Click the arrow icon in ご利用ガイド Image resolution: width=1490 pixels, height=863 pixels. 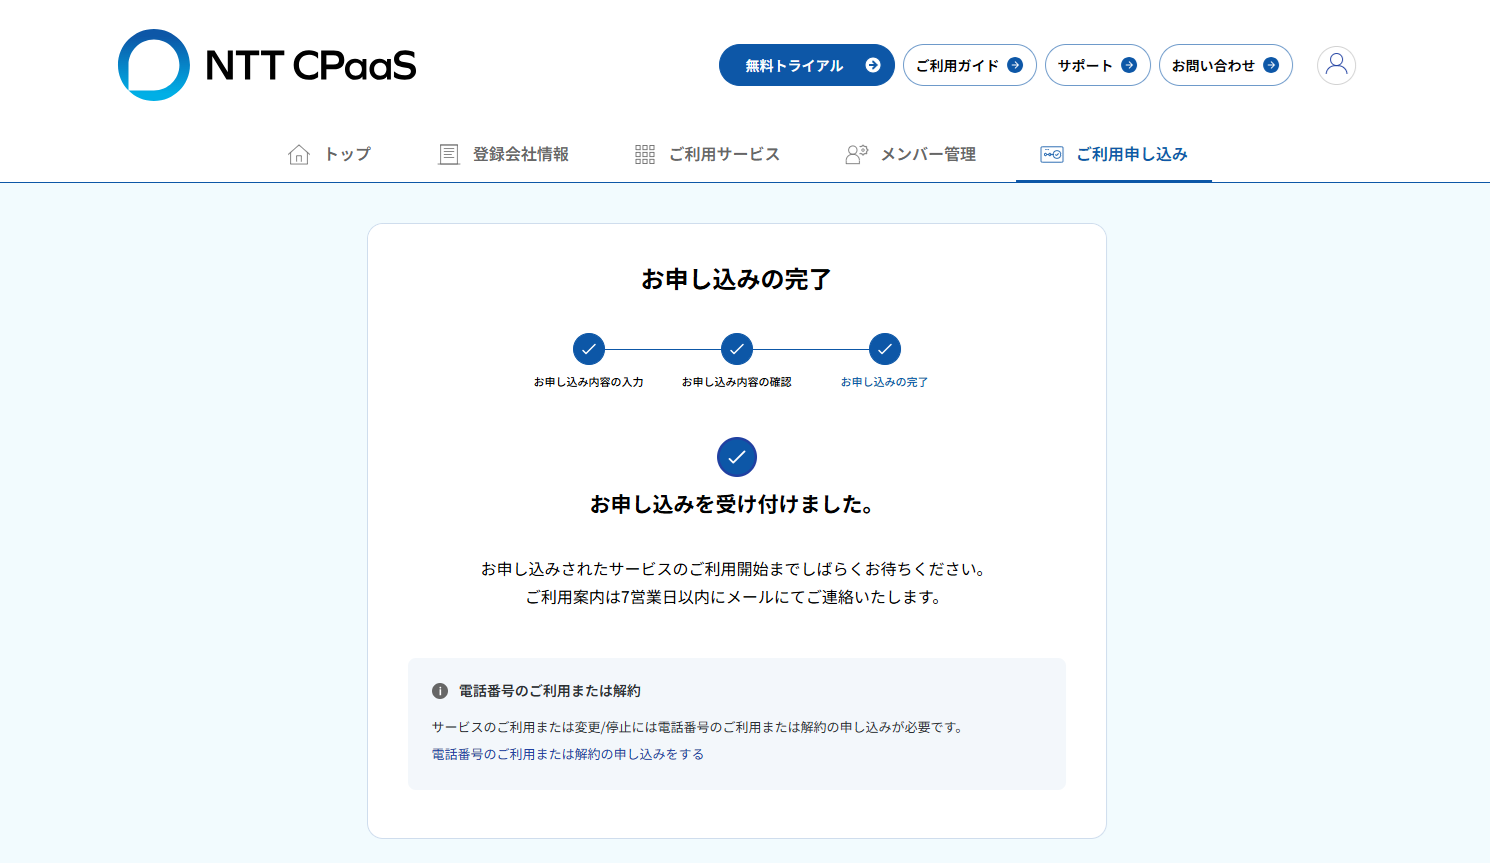coord(1015,65)
